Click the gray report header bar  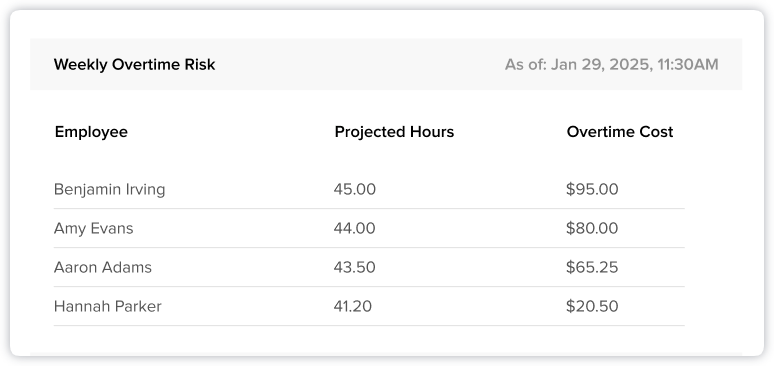386,64
